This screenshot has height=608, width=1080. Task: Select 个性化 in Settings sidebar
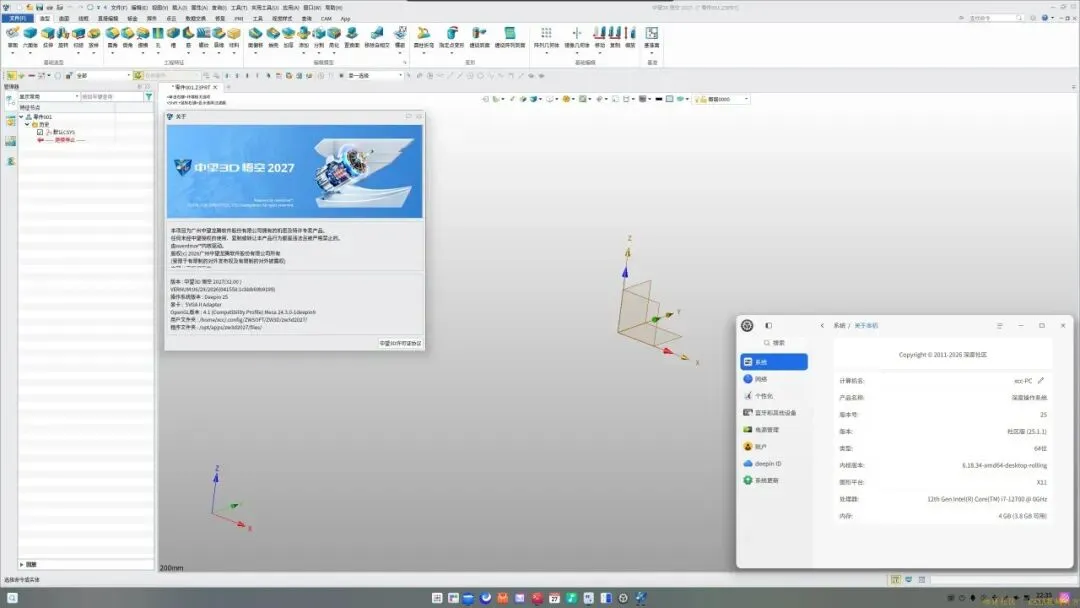[774, 396]
